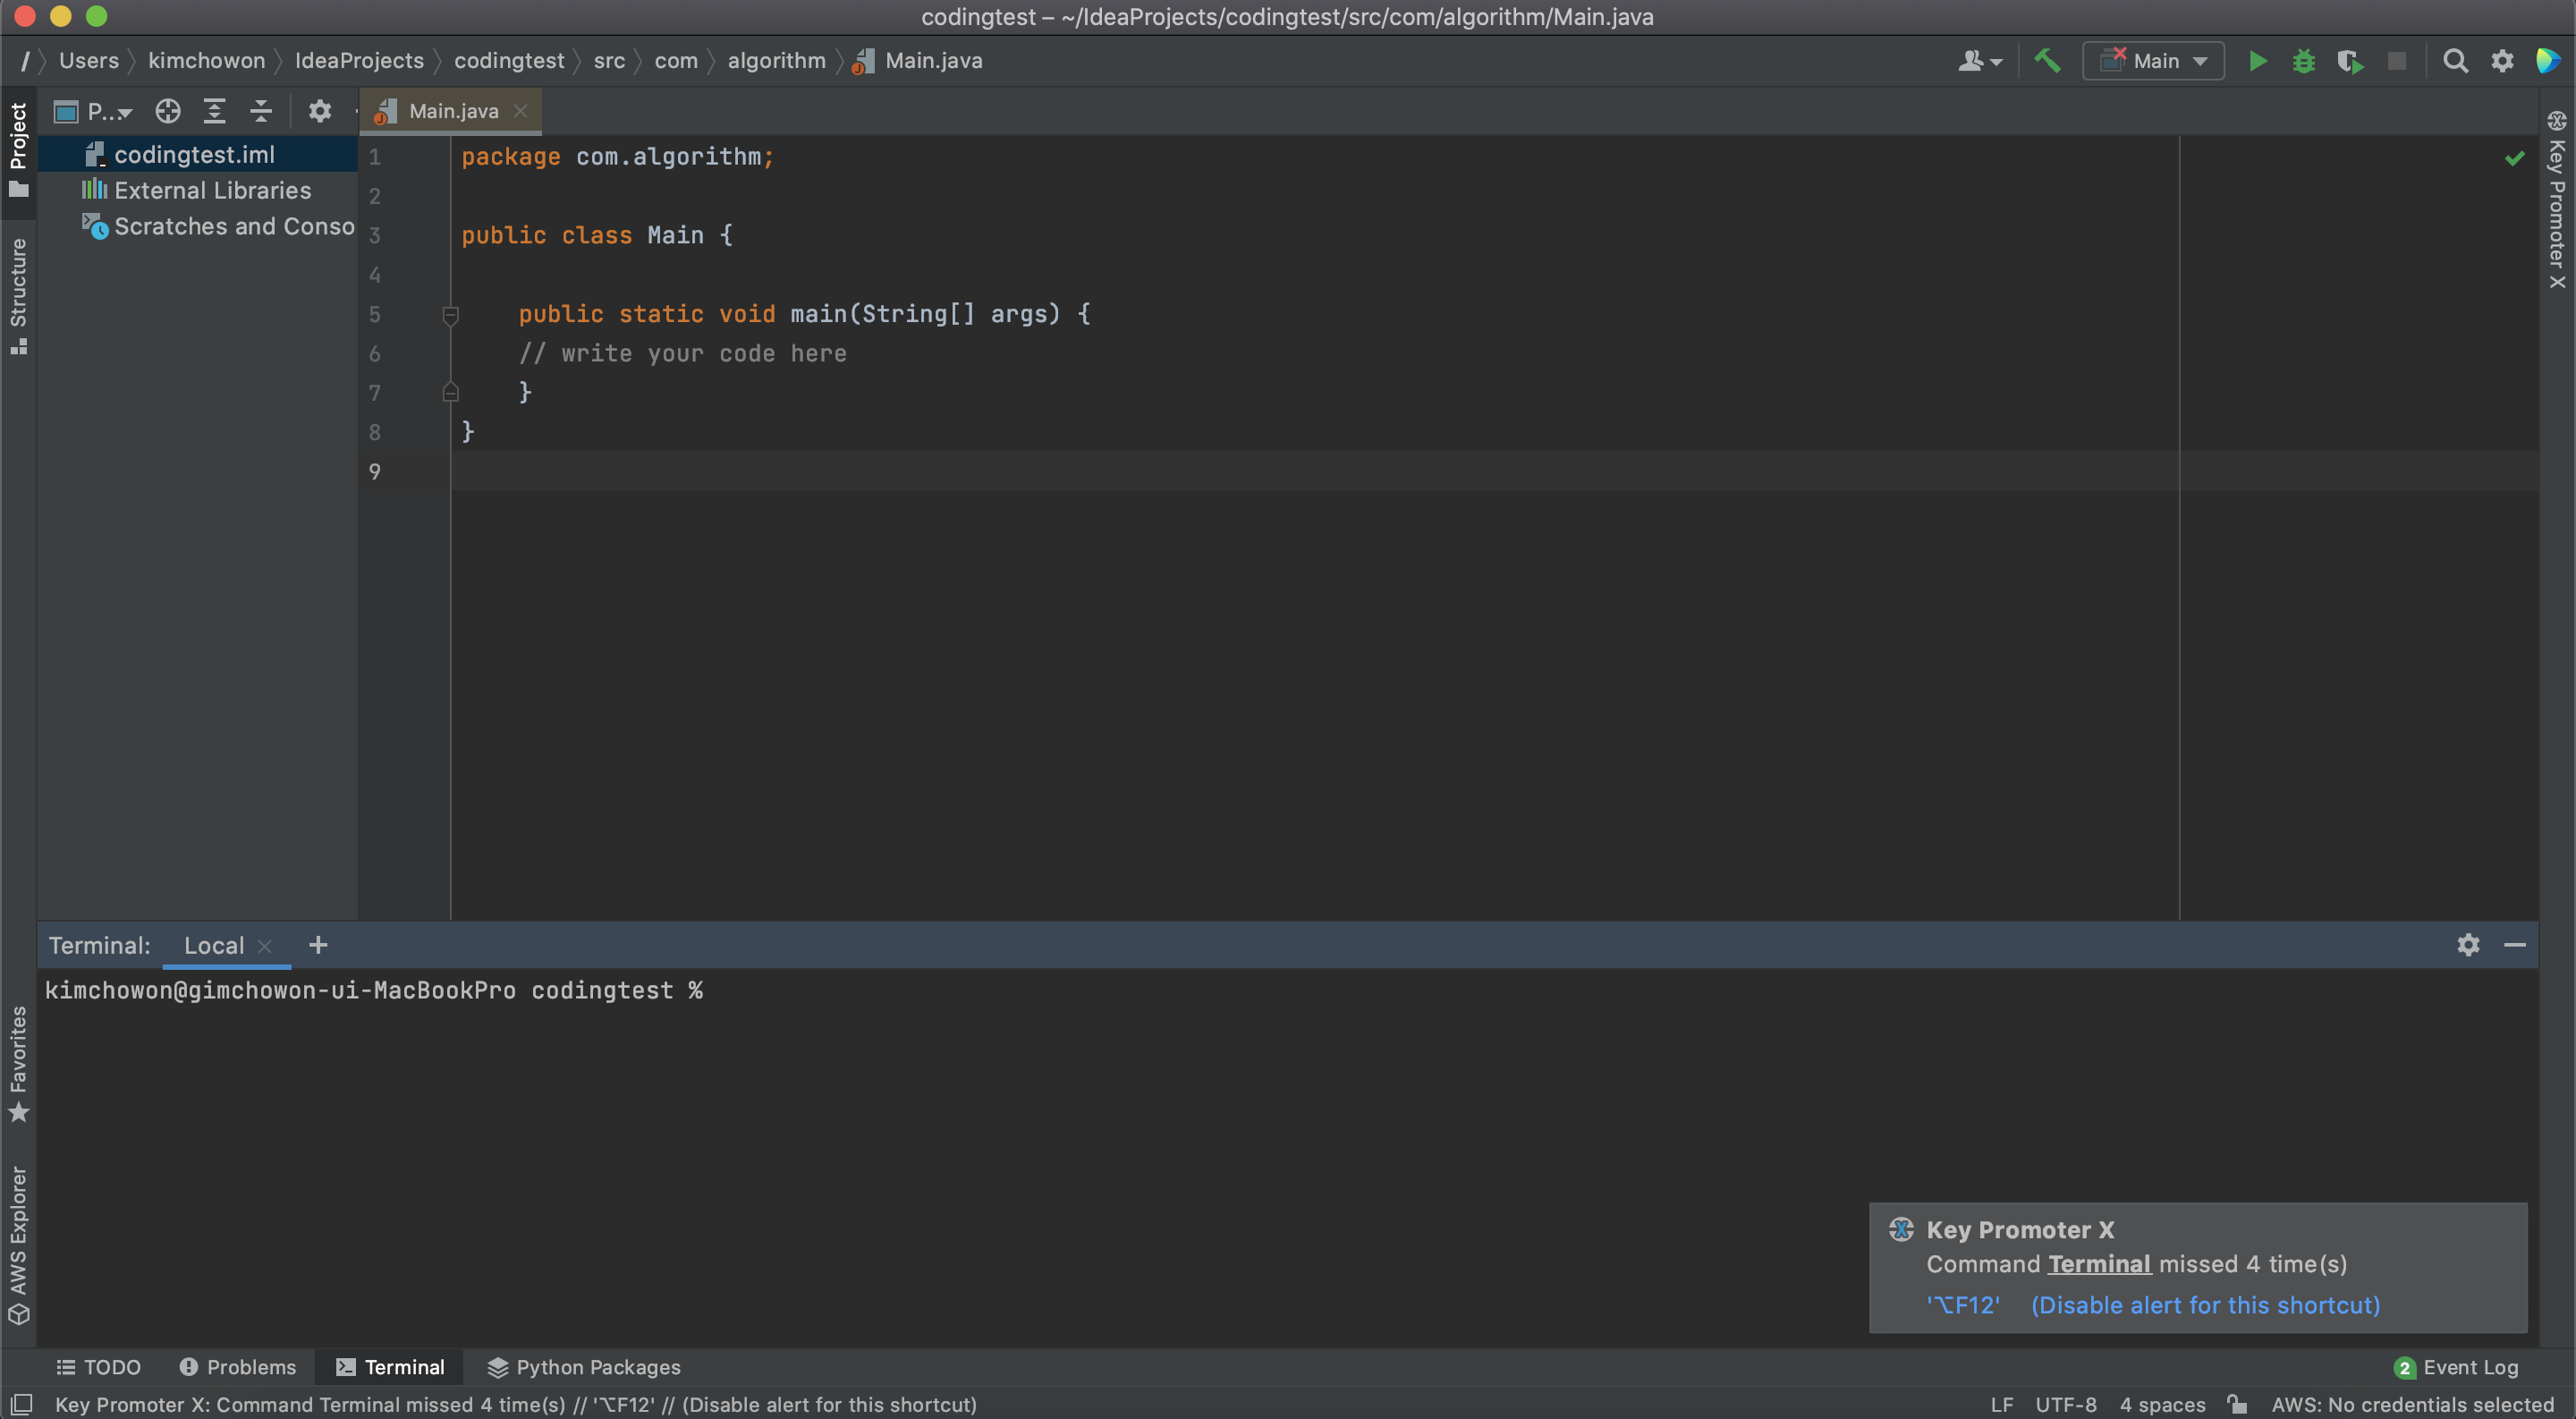Open terminal panel settings gear
This screenshot has width=2576, height=1419.
tap(2468, 945)
